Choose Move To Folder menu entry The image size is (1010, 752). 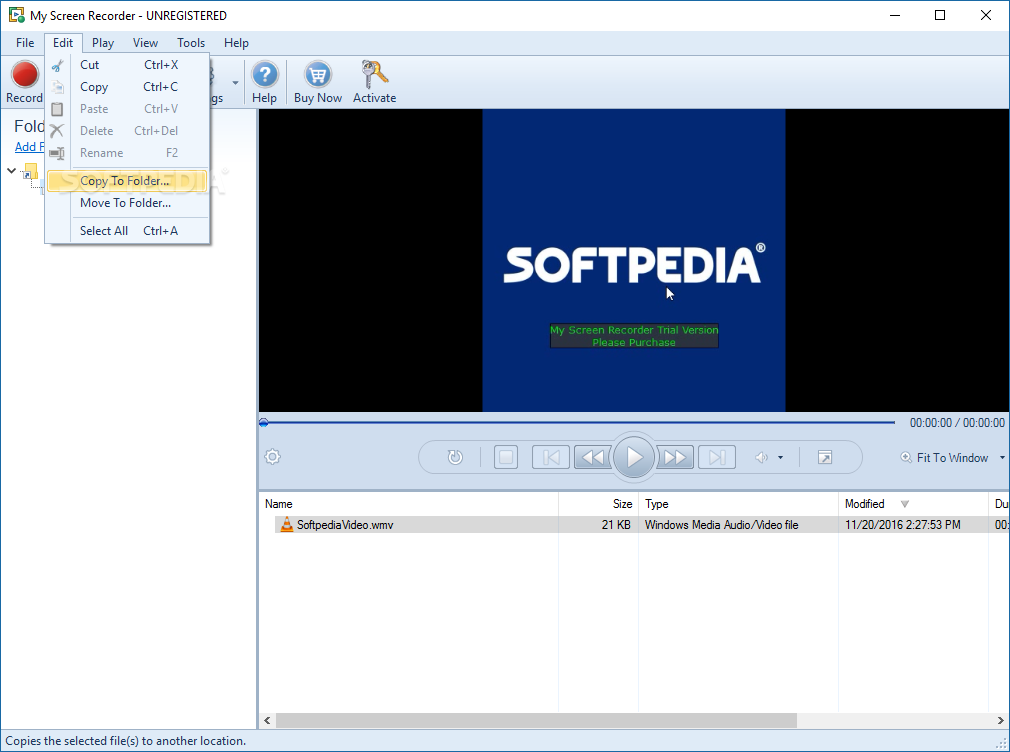[127, 203]
